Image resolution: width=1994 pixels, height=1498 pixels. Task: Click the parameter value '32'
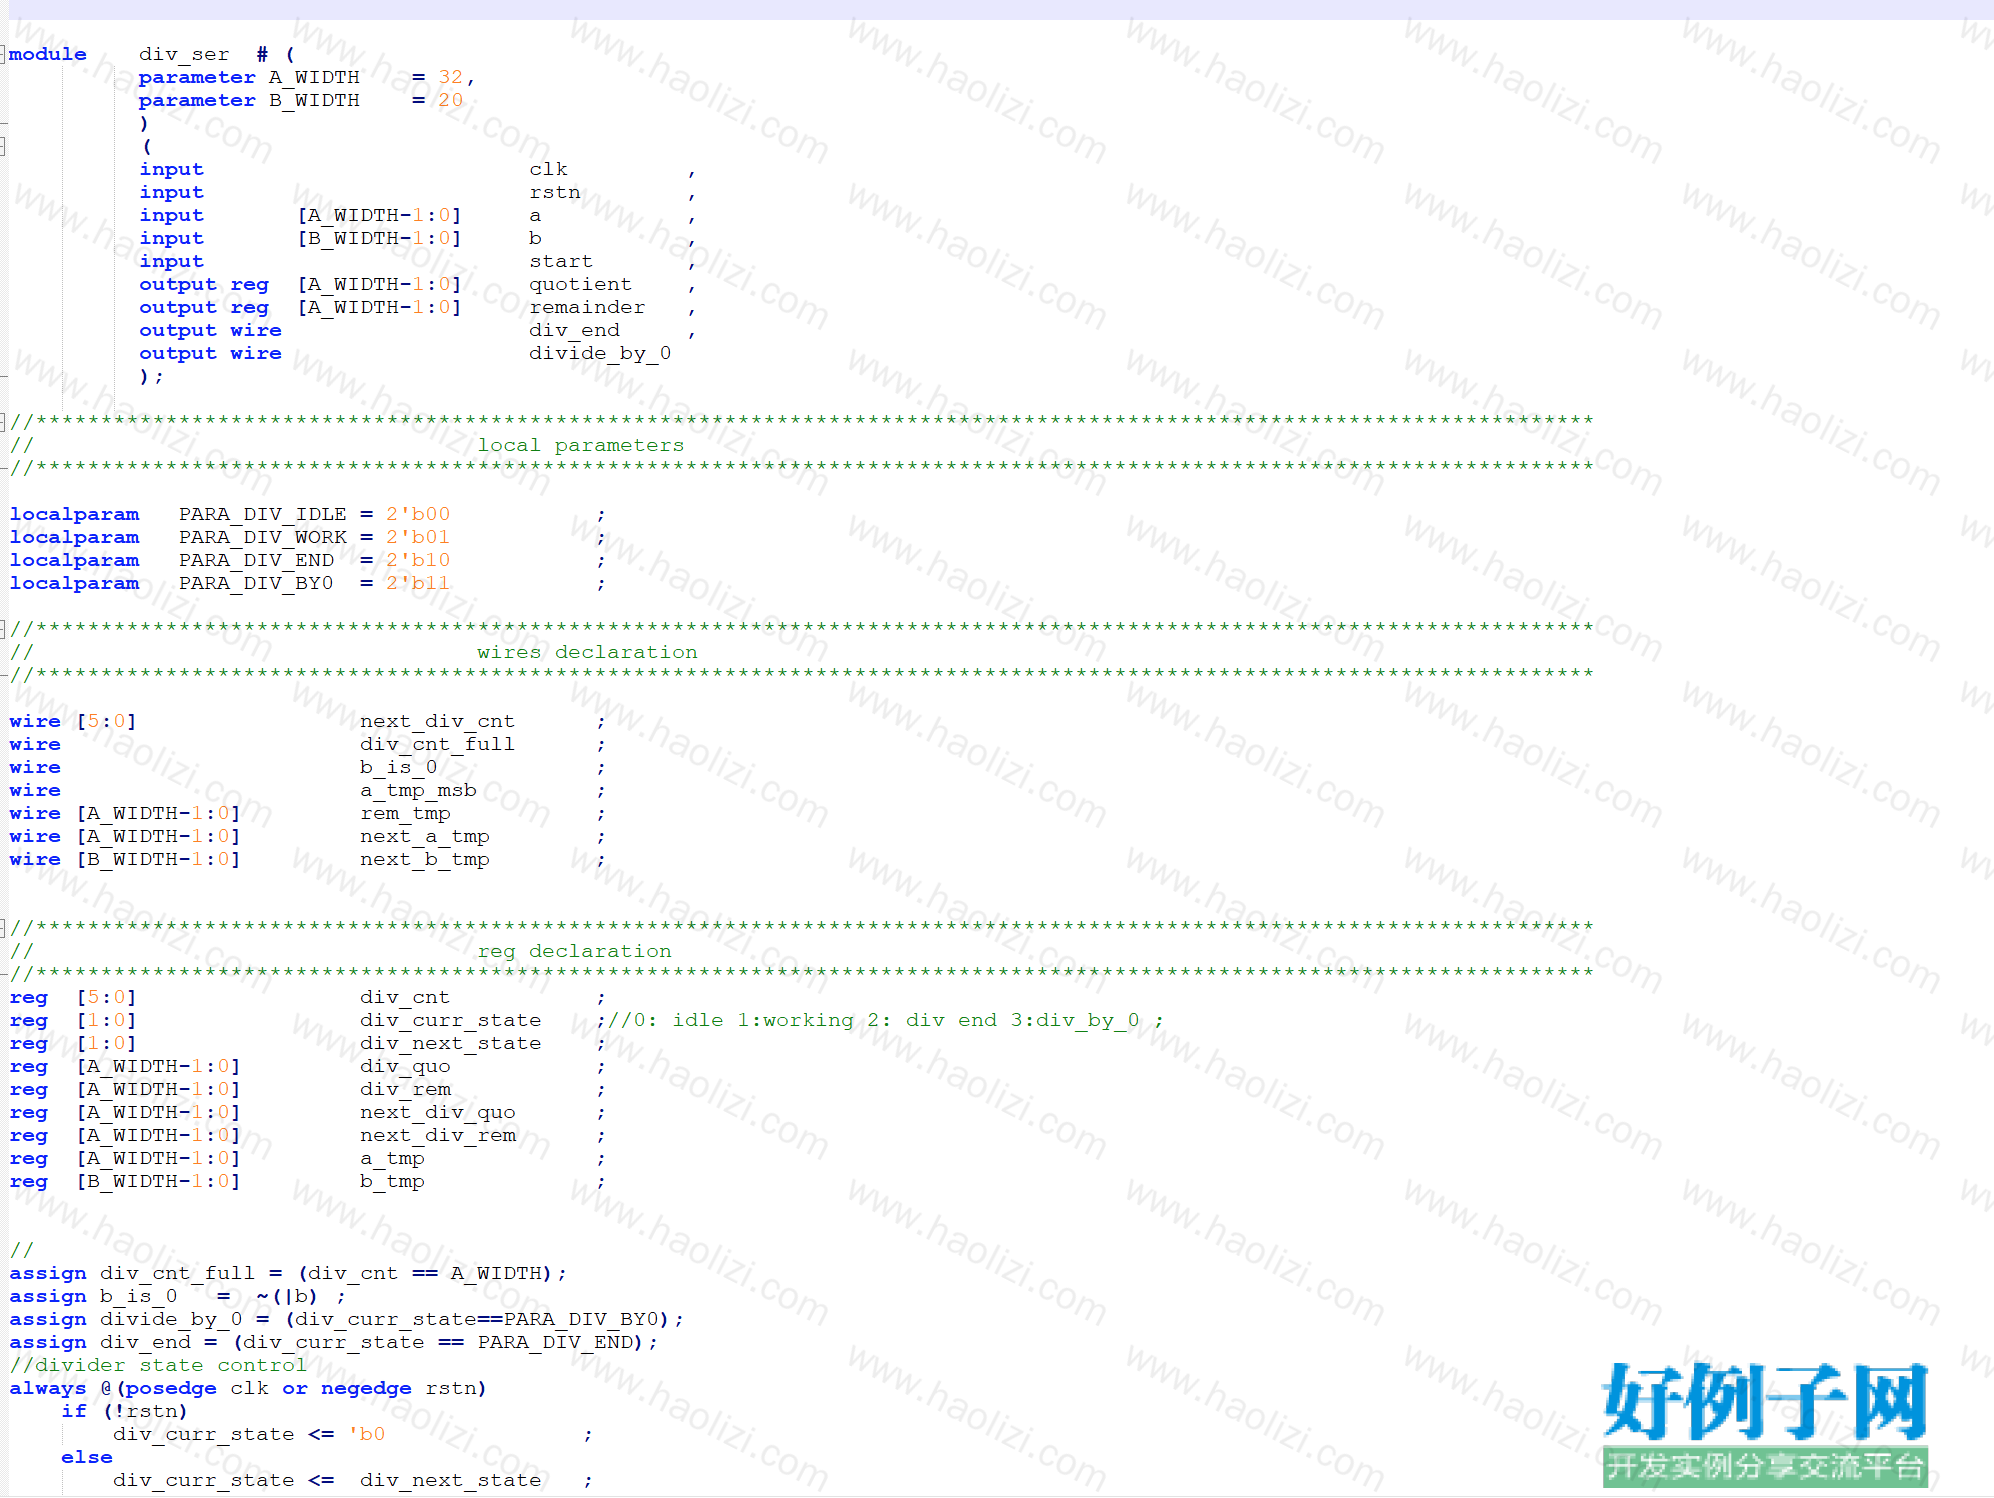point(451,77)
